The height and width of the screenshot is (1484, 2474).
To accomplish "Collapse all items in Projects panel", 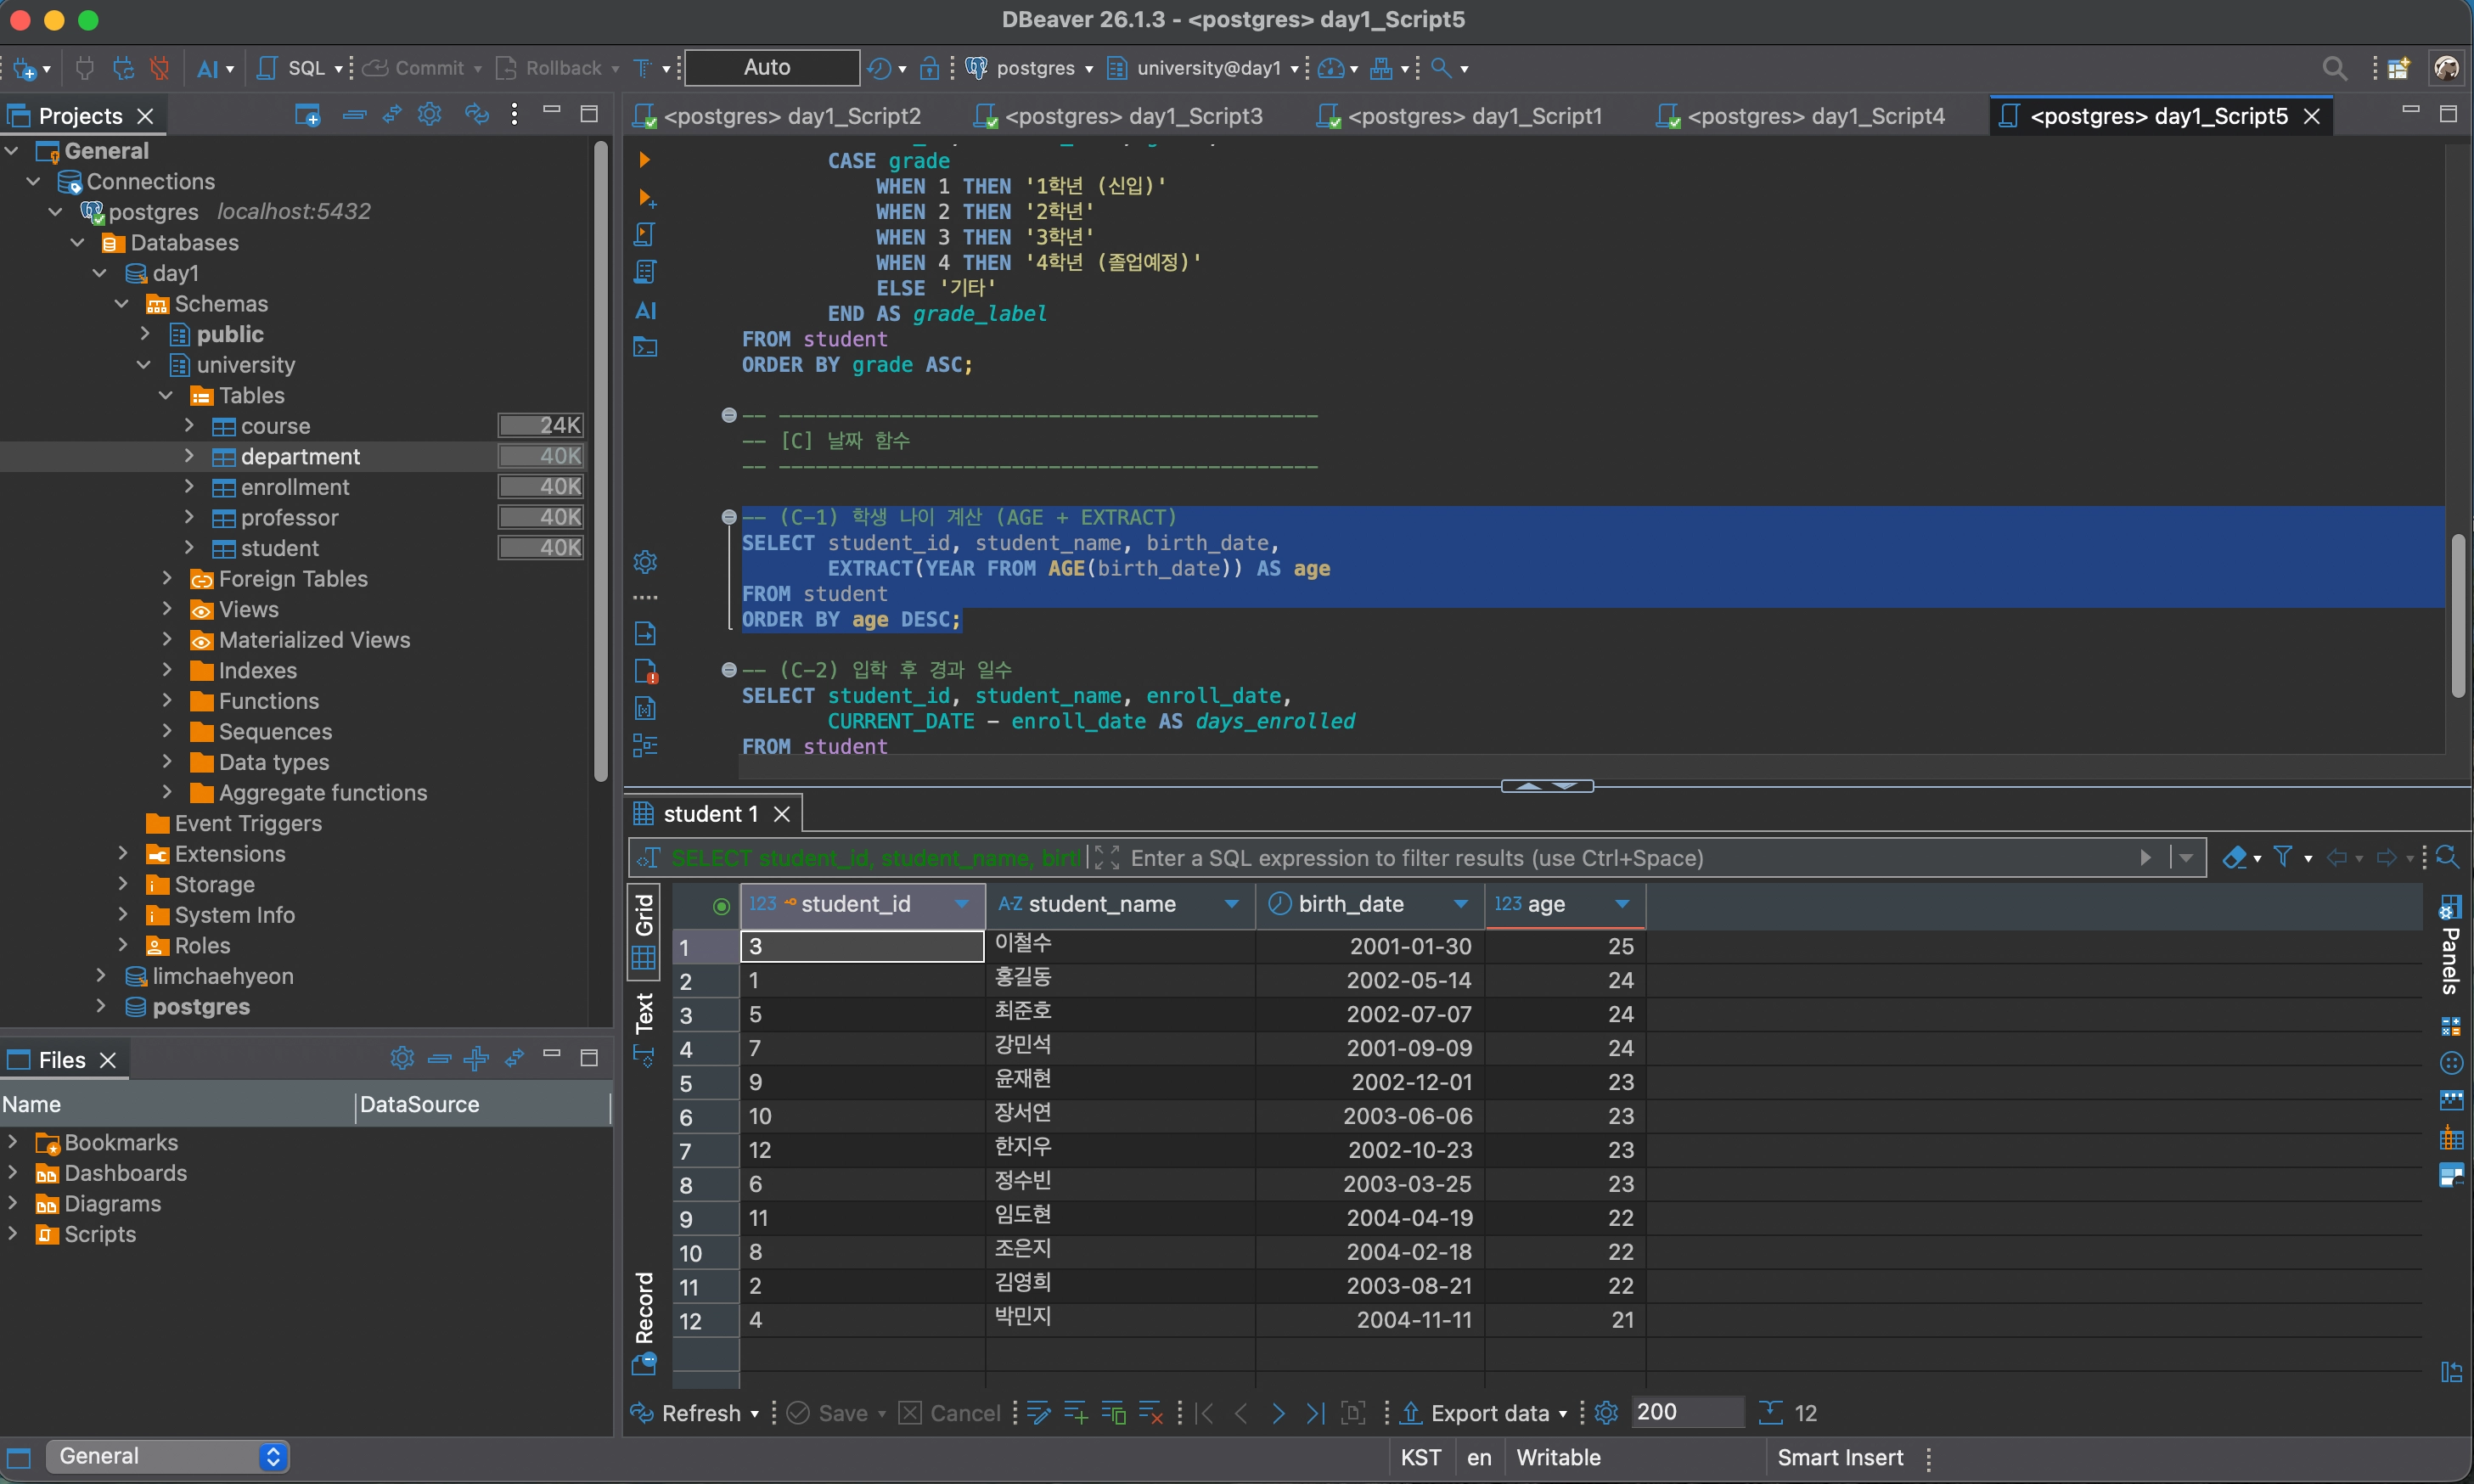I will click(354, 115).
